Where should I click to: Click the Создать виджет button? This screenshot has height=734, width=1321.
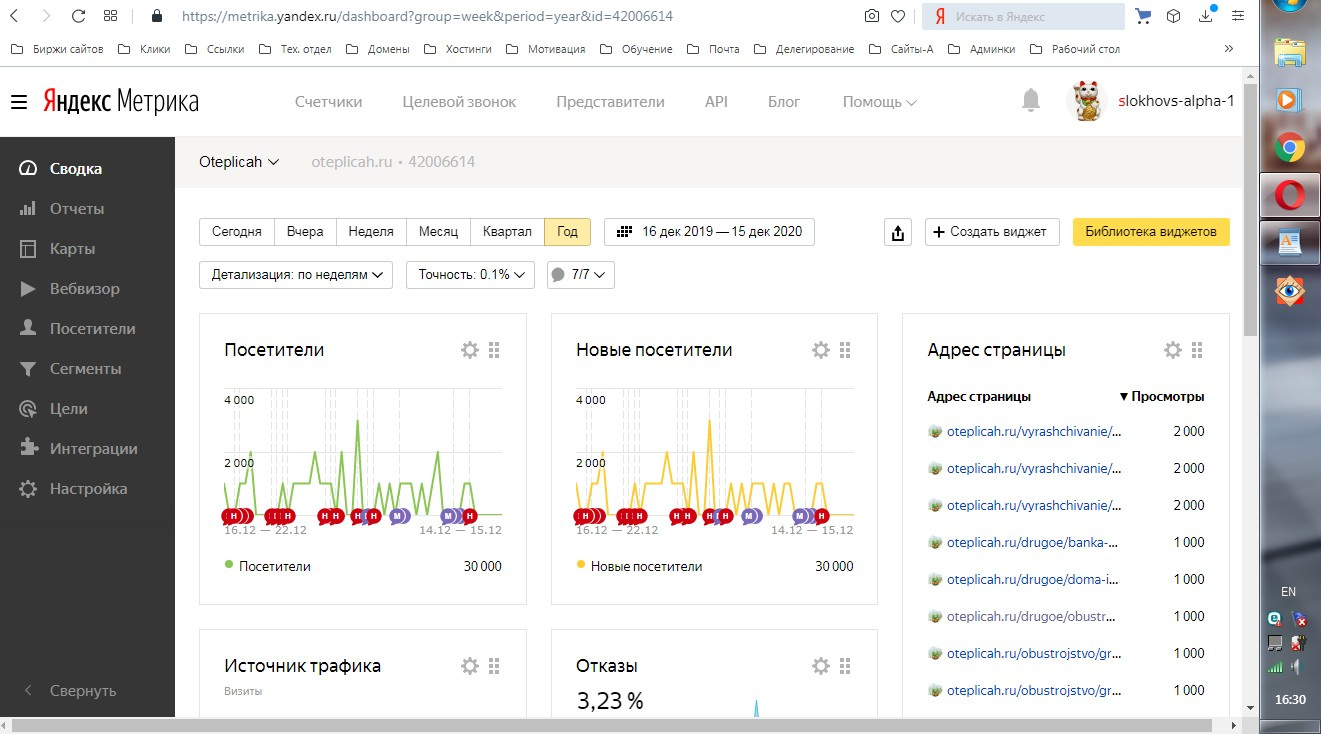(991, 232)
